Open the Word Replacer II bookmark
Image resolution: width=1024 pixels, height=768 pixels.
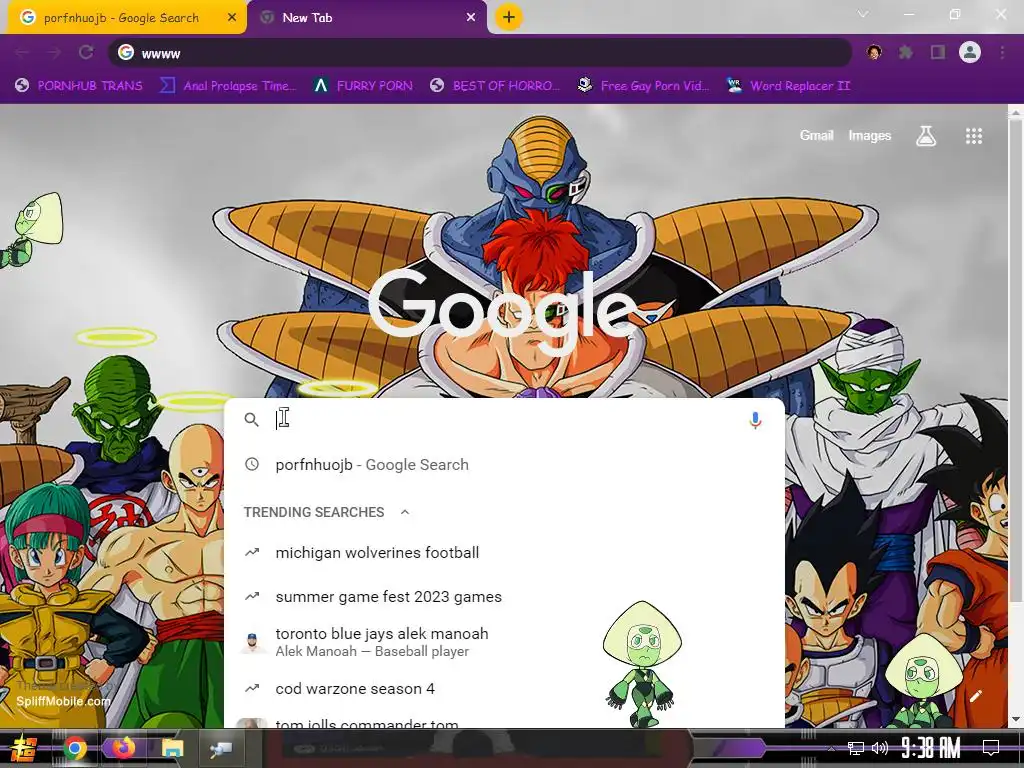[788, 86]
